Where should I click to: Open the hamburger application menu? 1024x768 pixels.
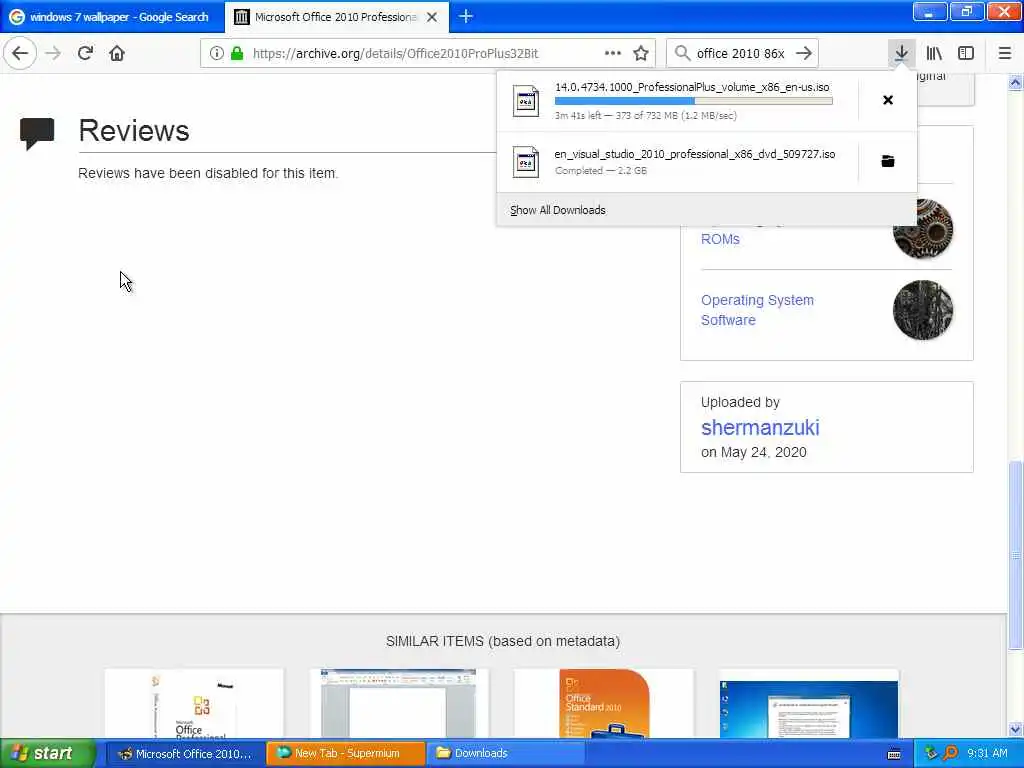tap(1004, 54)
